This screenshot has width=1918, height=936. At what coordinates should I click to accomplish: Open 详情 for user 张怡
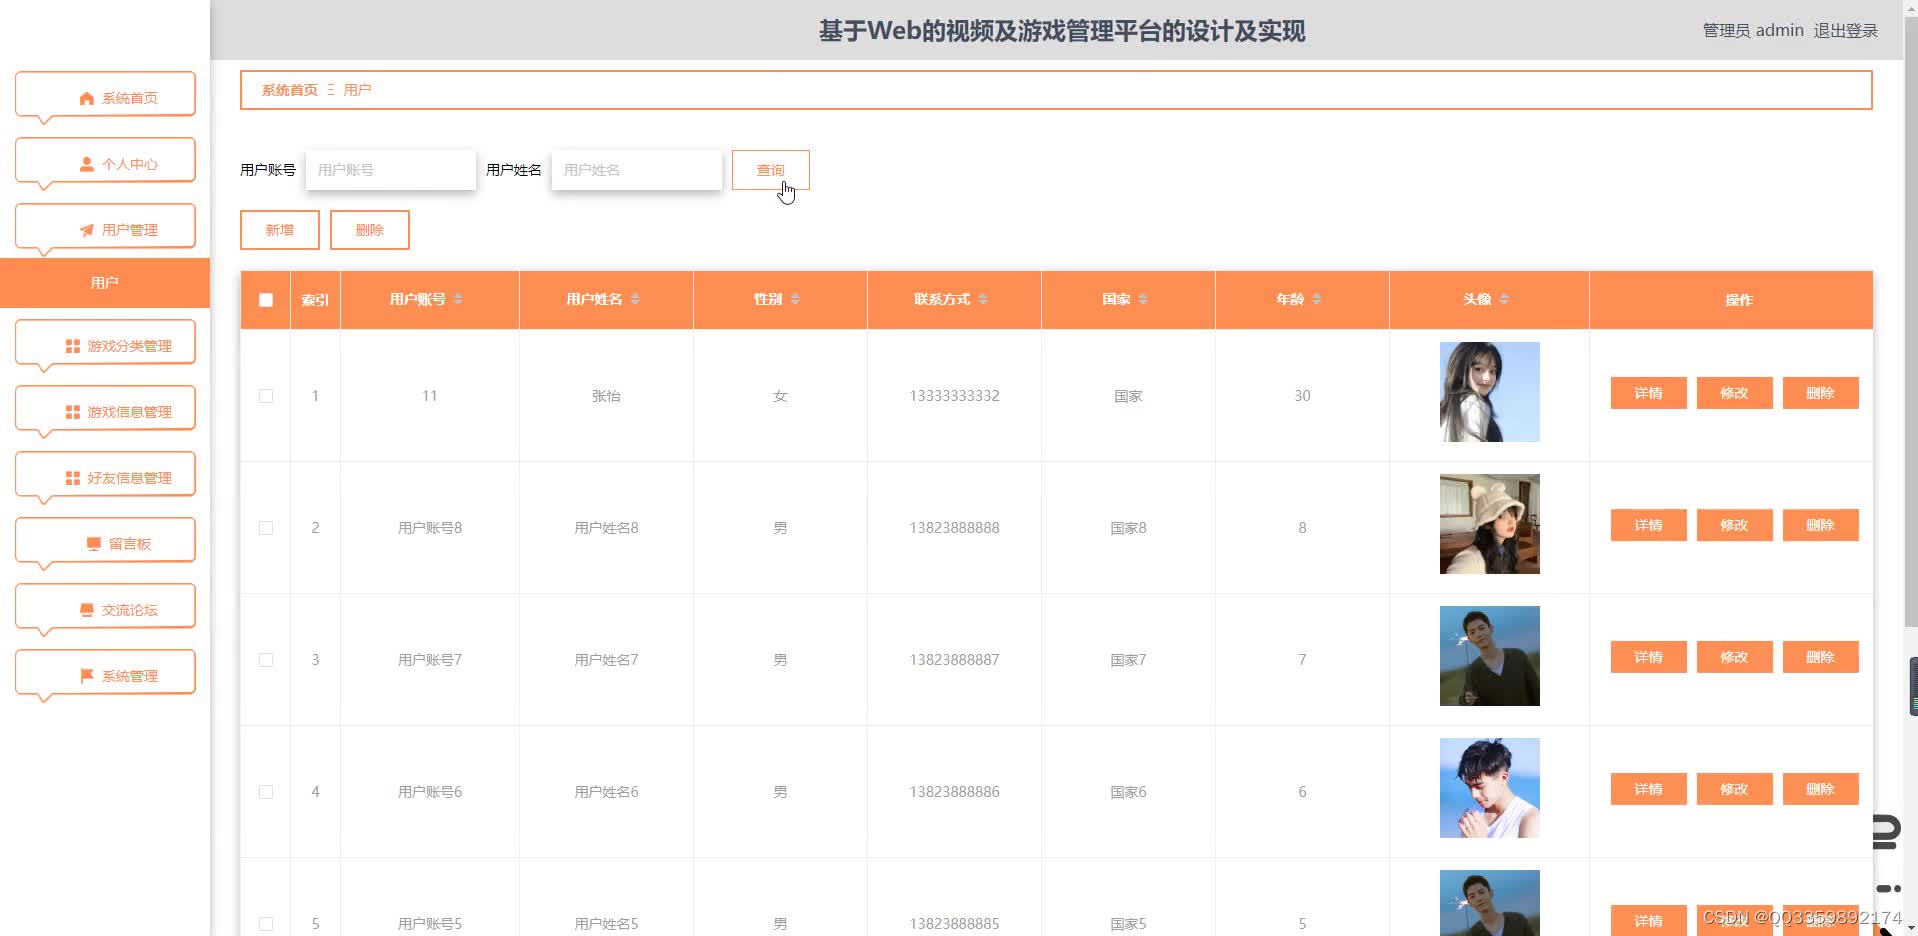click(1649, 393)
